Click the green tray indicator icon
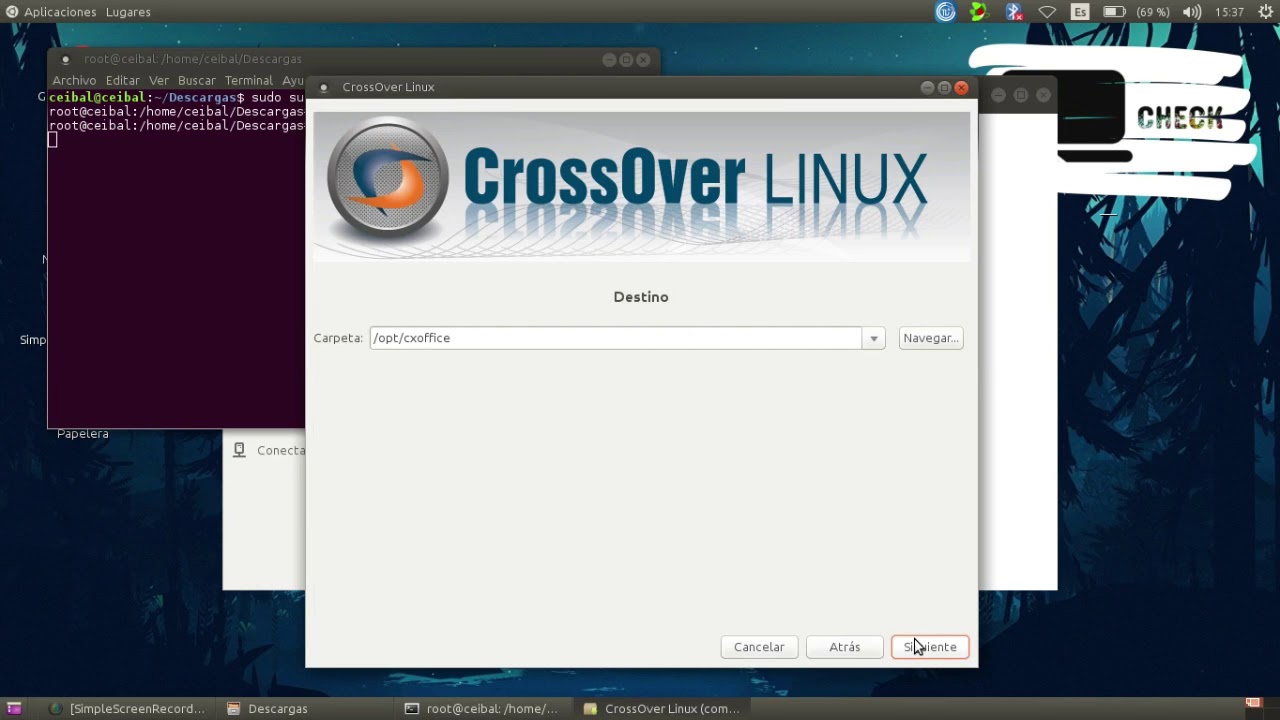 pos(979,12)
